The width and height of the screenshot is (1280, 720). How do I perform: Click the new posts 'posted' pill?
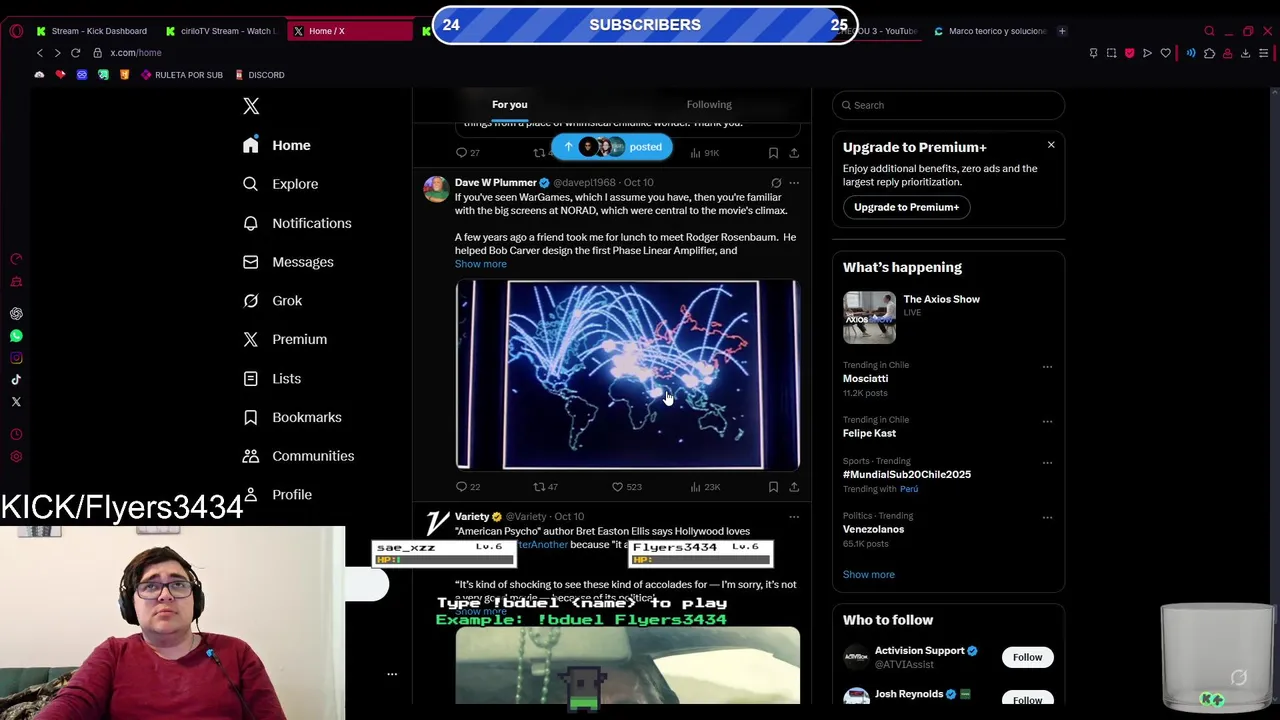coord(612,147)
